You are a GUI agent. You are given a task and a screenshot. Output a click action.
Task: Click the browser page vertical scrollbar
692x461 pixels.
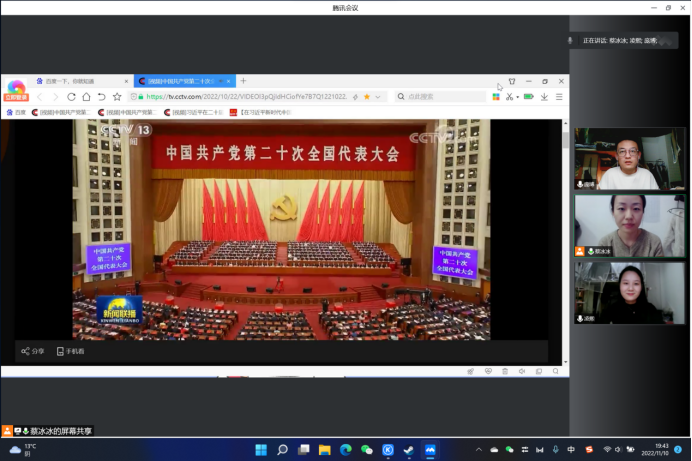[565, 140]
